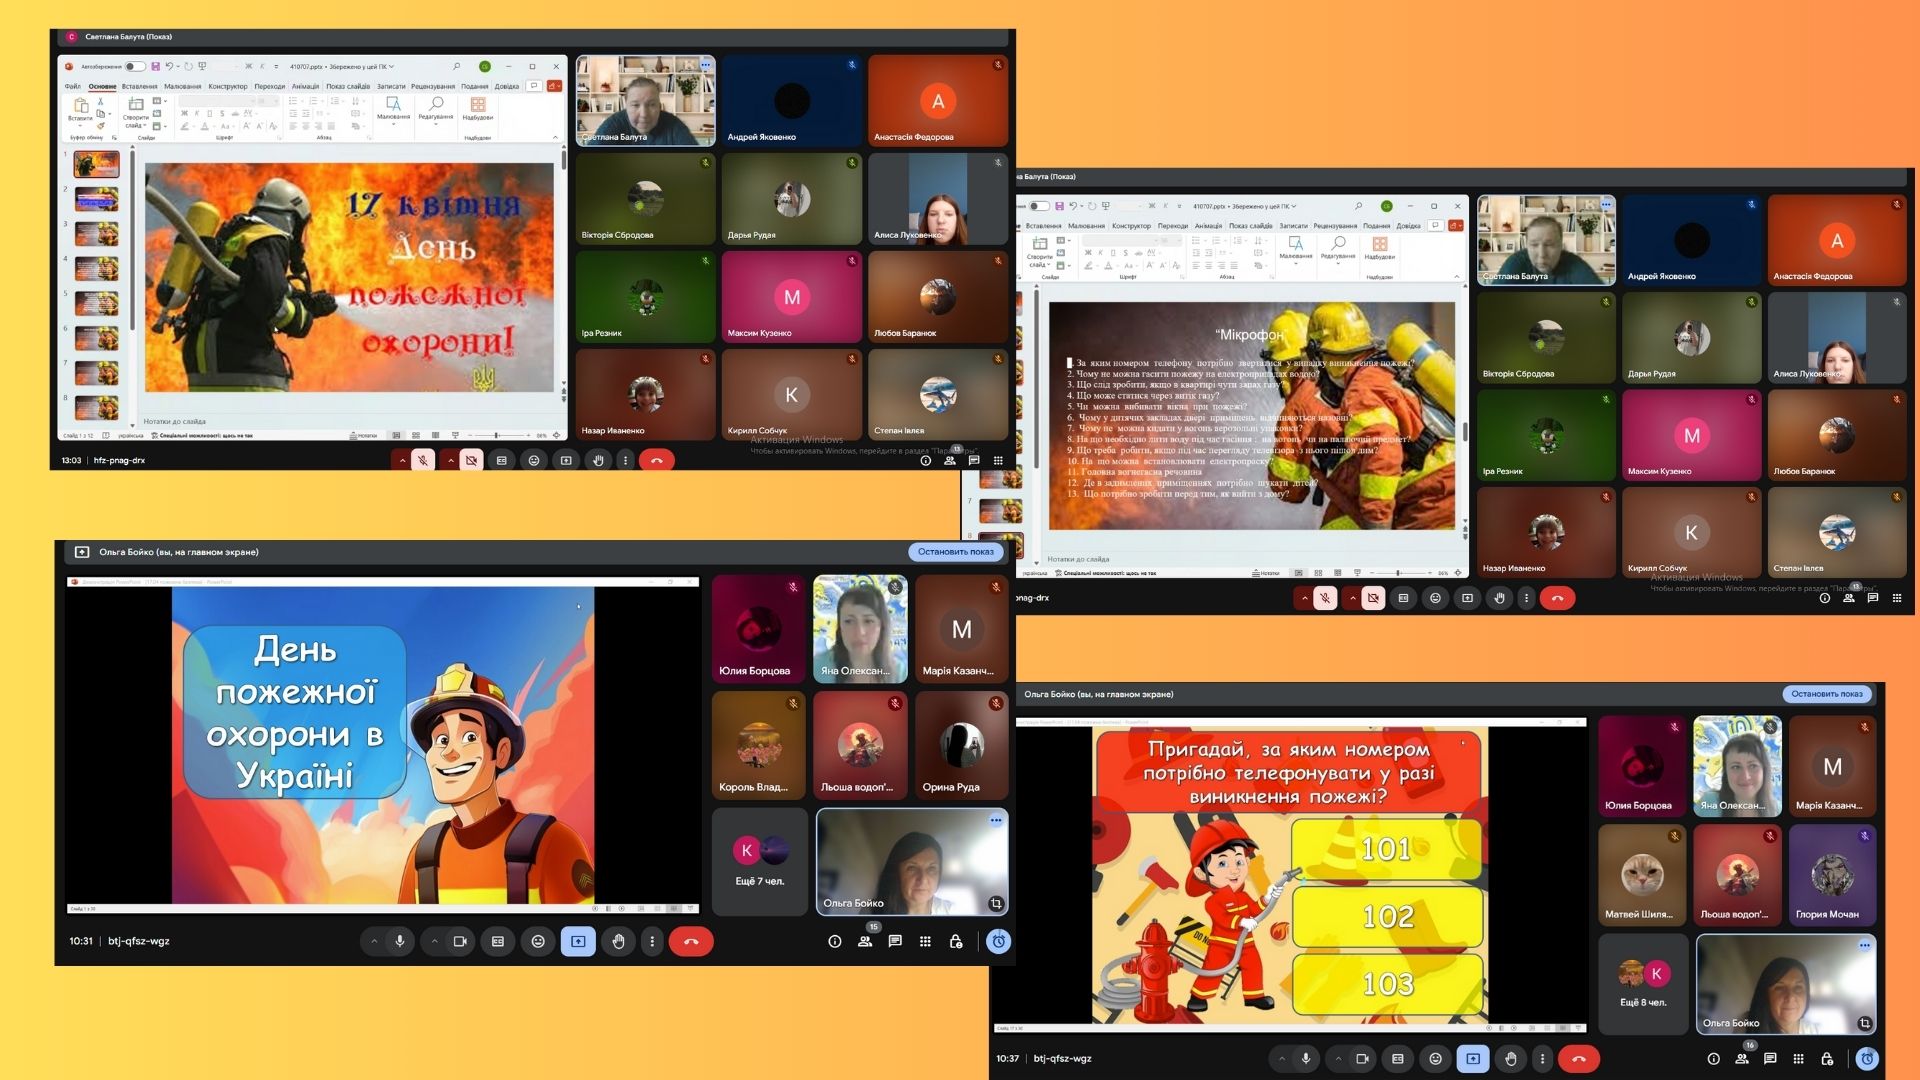Select slide 2 thumbnail in 13:03 PowerPoint

click(x=96, y=199)
